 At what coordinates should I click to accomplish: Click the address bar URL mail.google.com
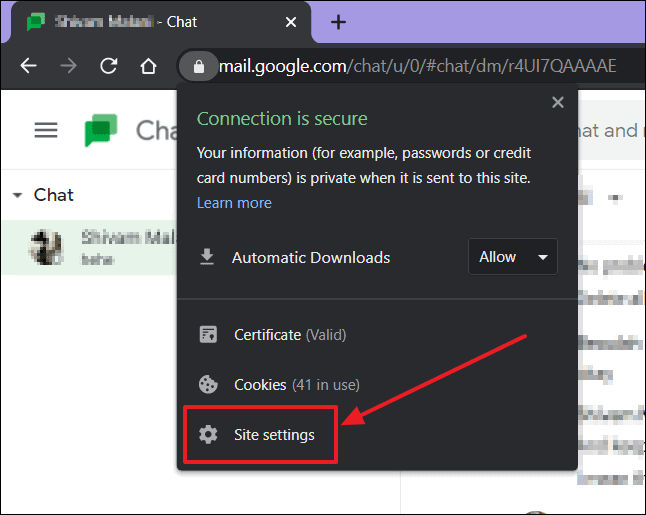(417, 66)
